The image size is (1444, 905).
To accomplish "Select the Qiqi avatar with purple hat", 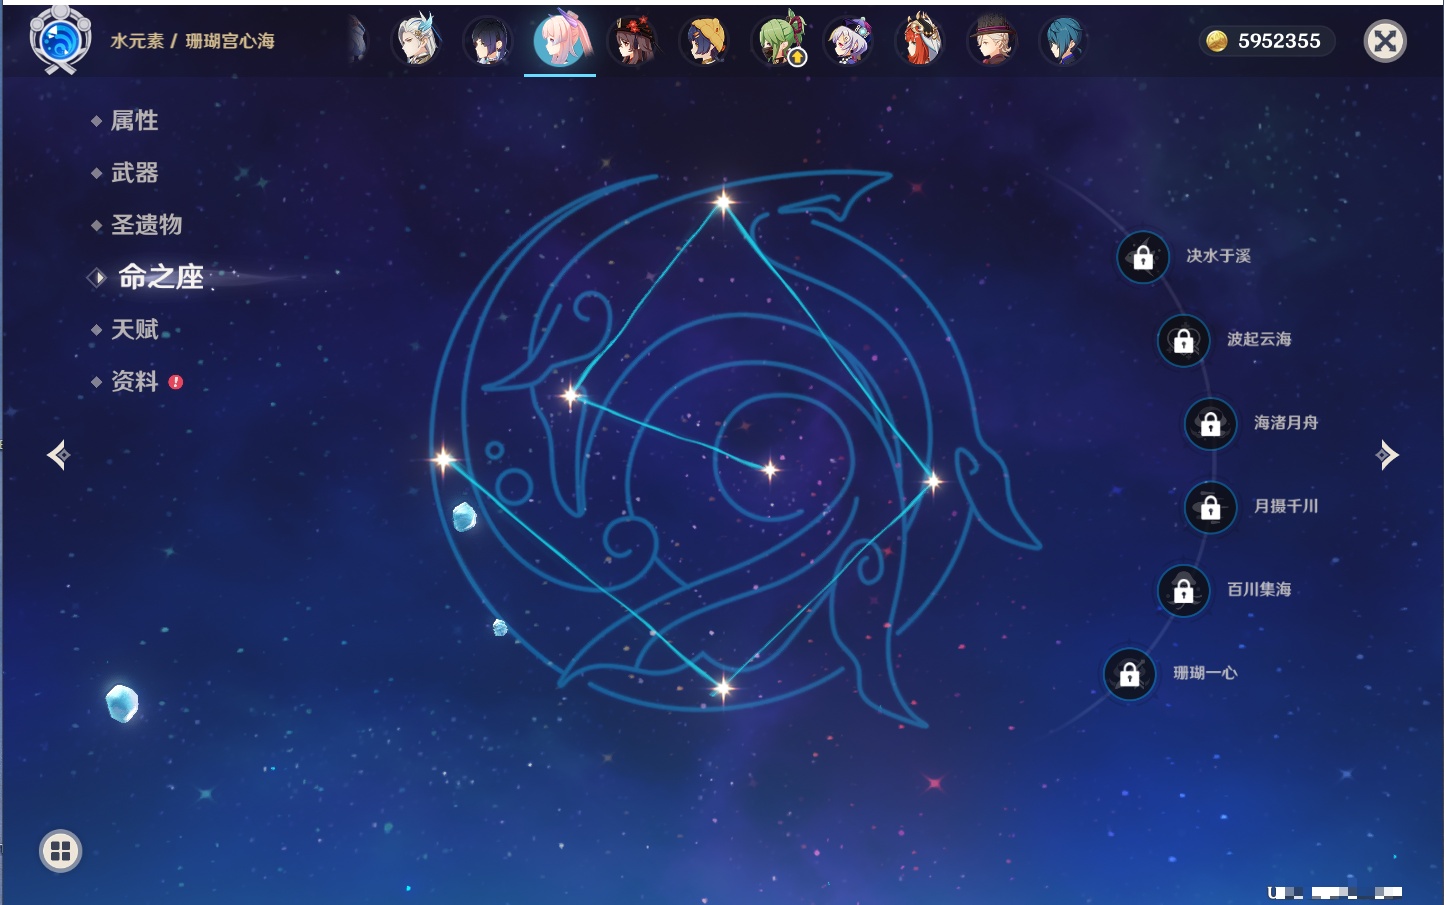I will [848, 41].
